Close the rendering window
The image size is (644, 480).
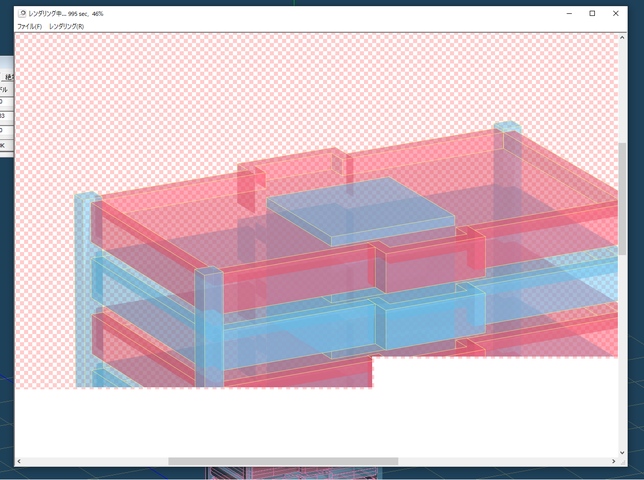[615, 14]
